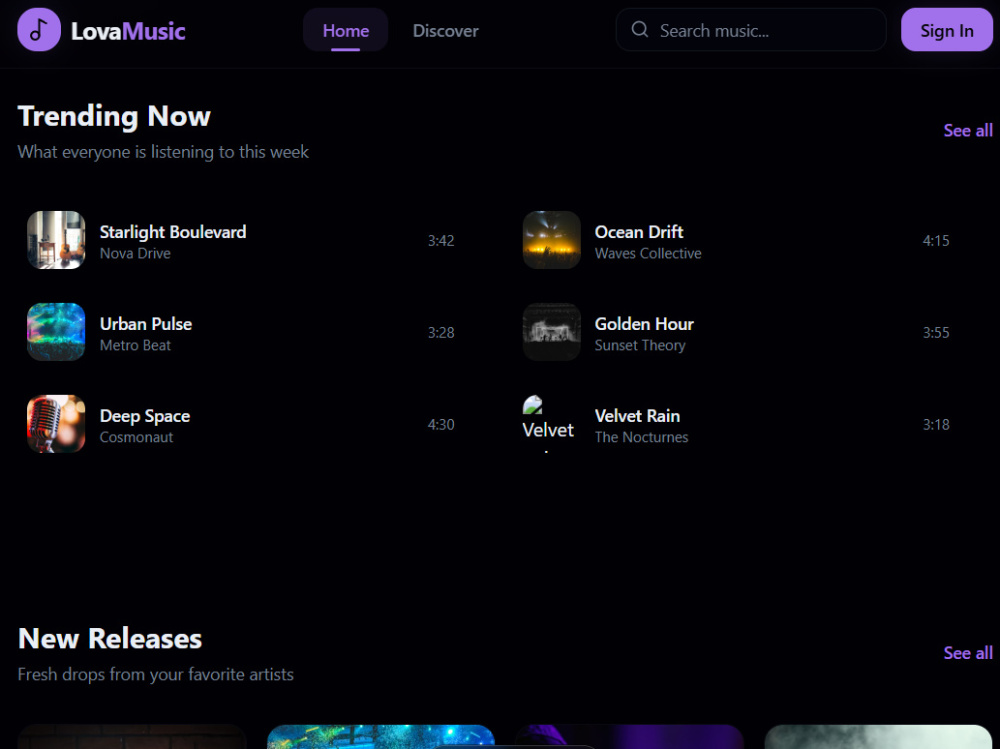
Task: Click See all for Trending Now
Action: coord(967,130)
